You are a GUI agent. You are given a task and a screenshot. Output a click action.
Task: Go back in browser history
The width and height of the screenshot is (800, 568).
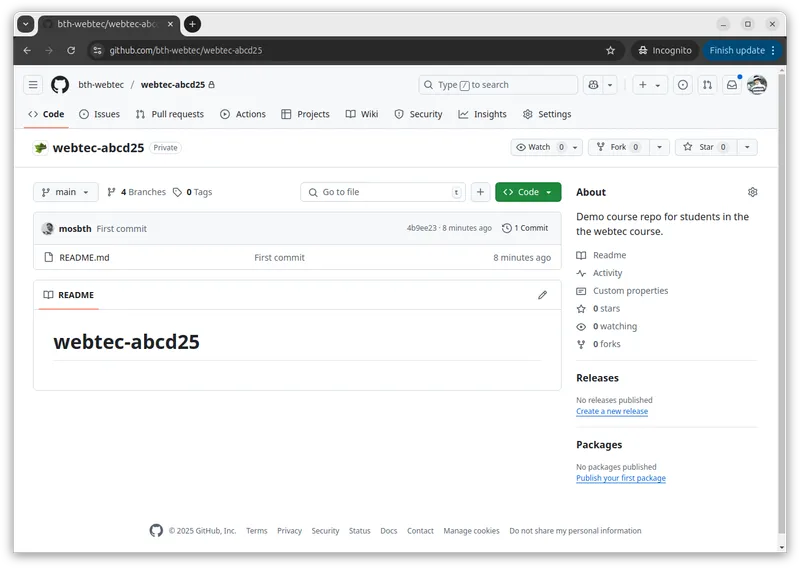click(27, 50)
